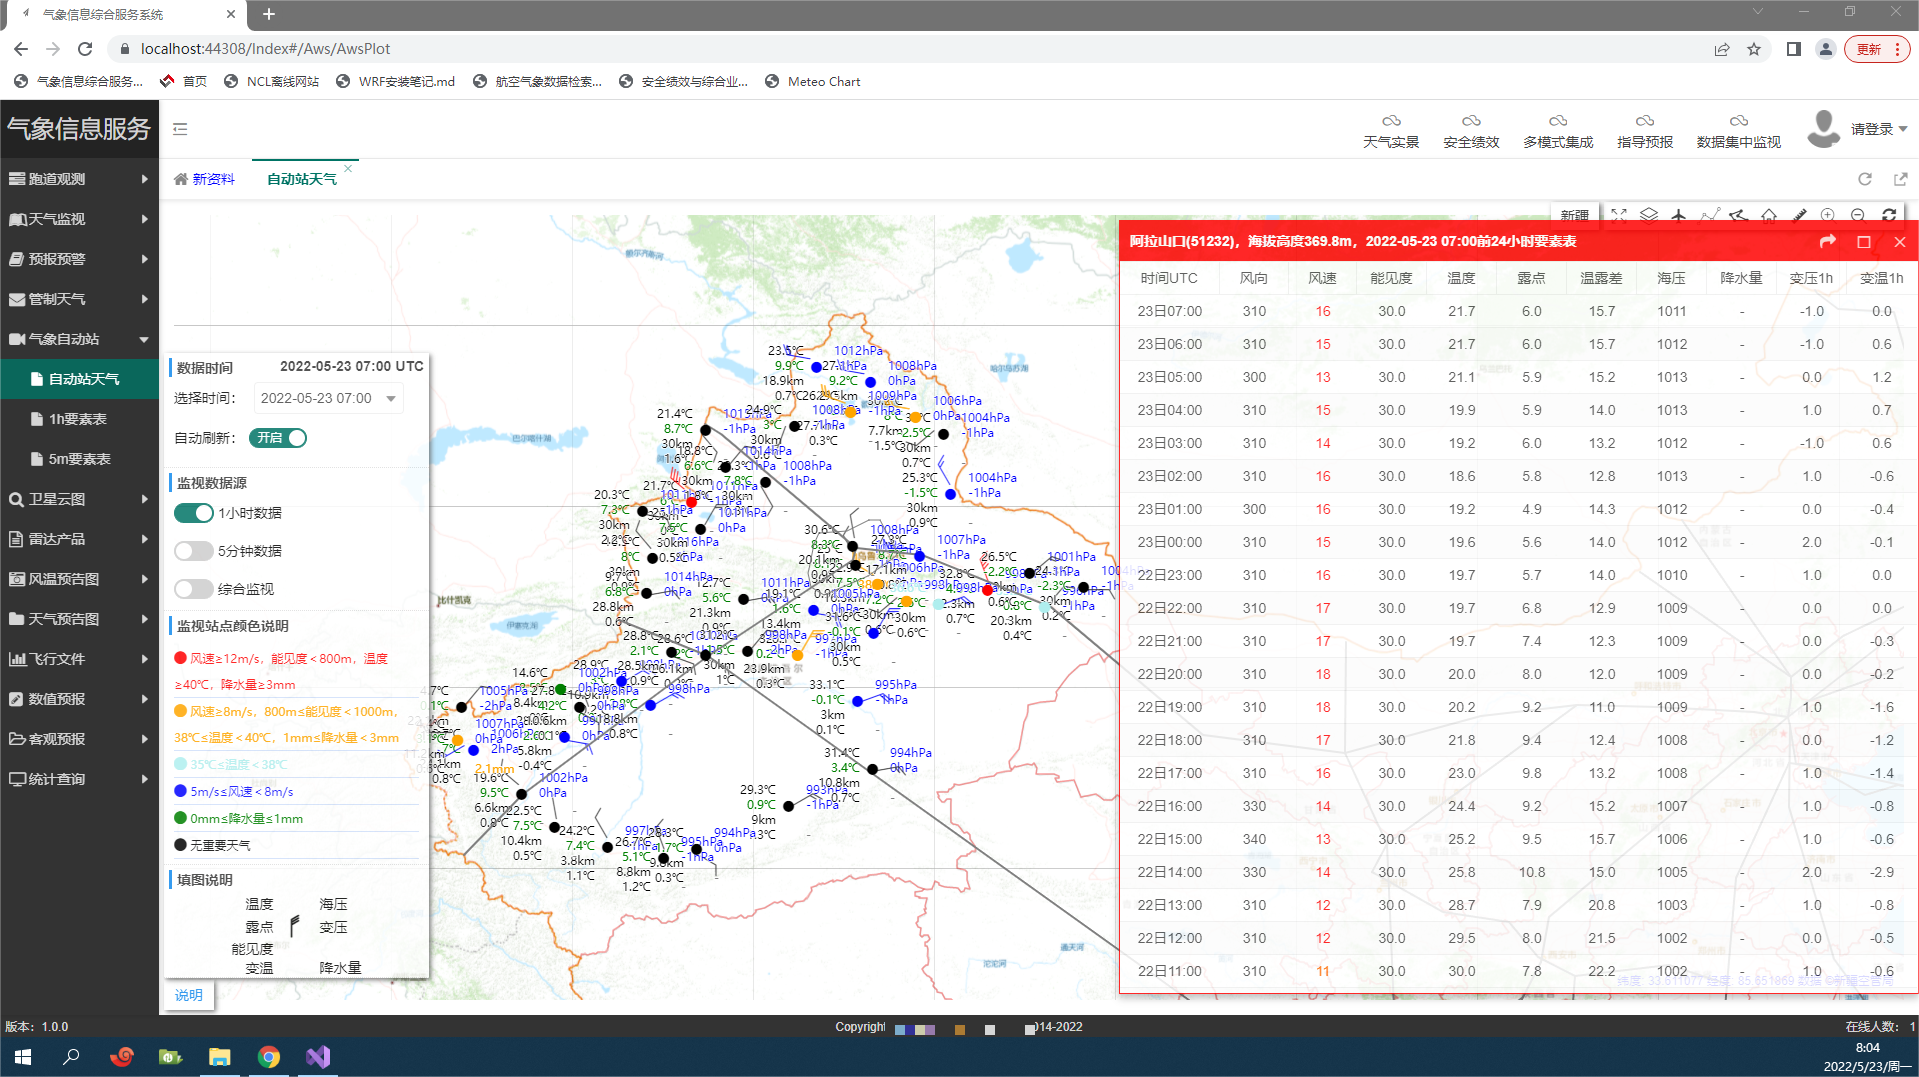Click the share arrow in red popup header

(1828, 241)
